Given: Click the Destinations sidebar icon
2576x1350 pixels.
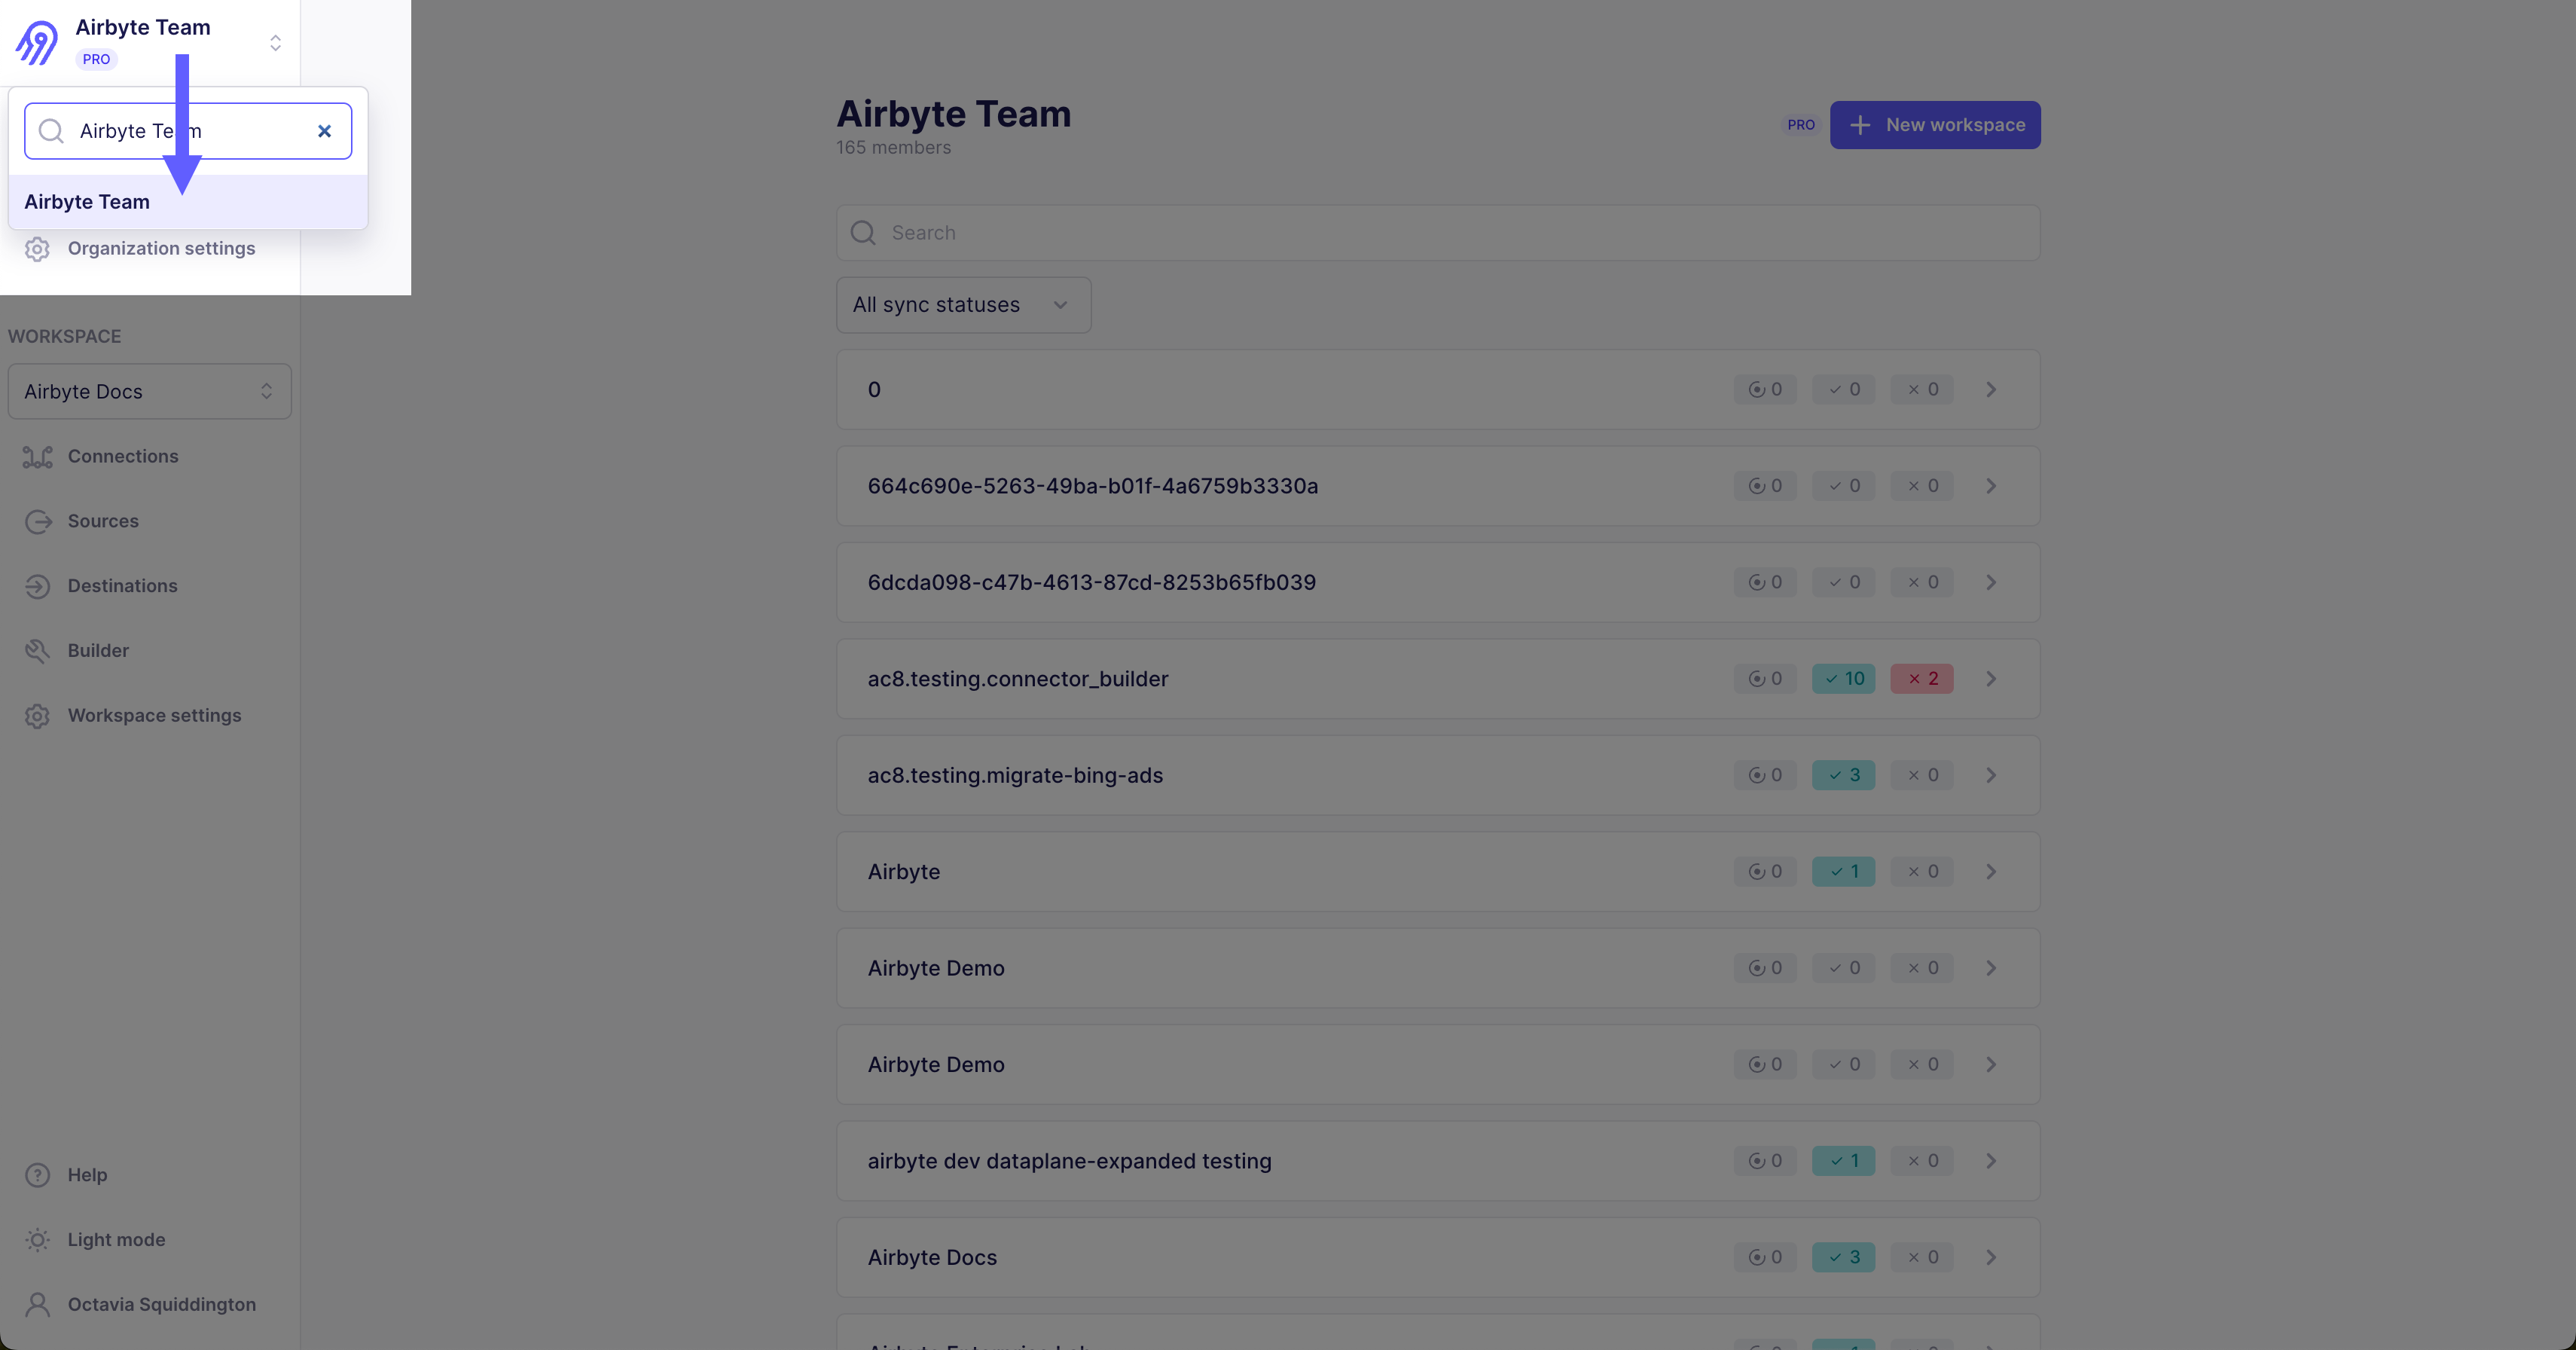Looking at the screenshot, I should 37,587.
